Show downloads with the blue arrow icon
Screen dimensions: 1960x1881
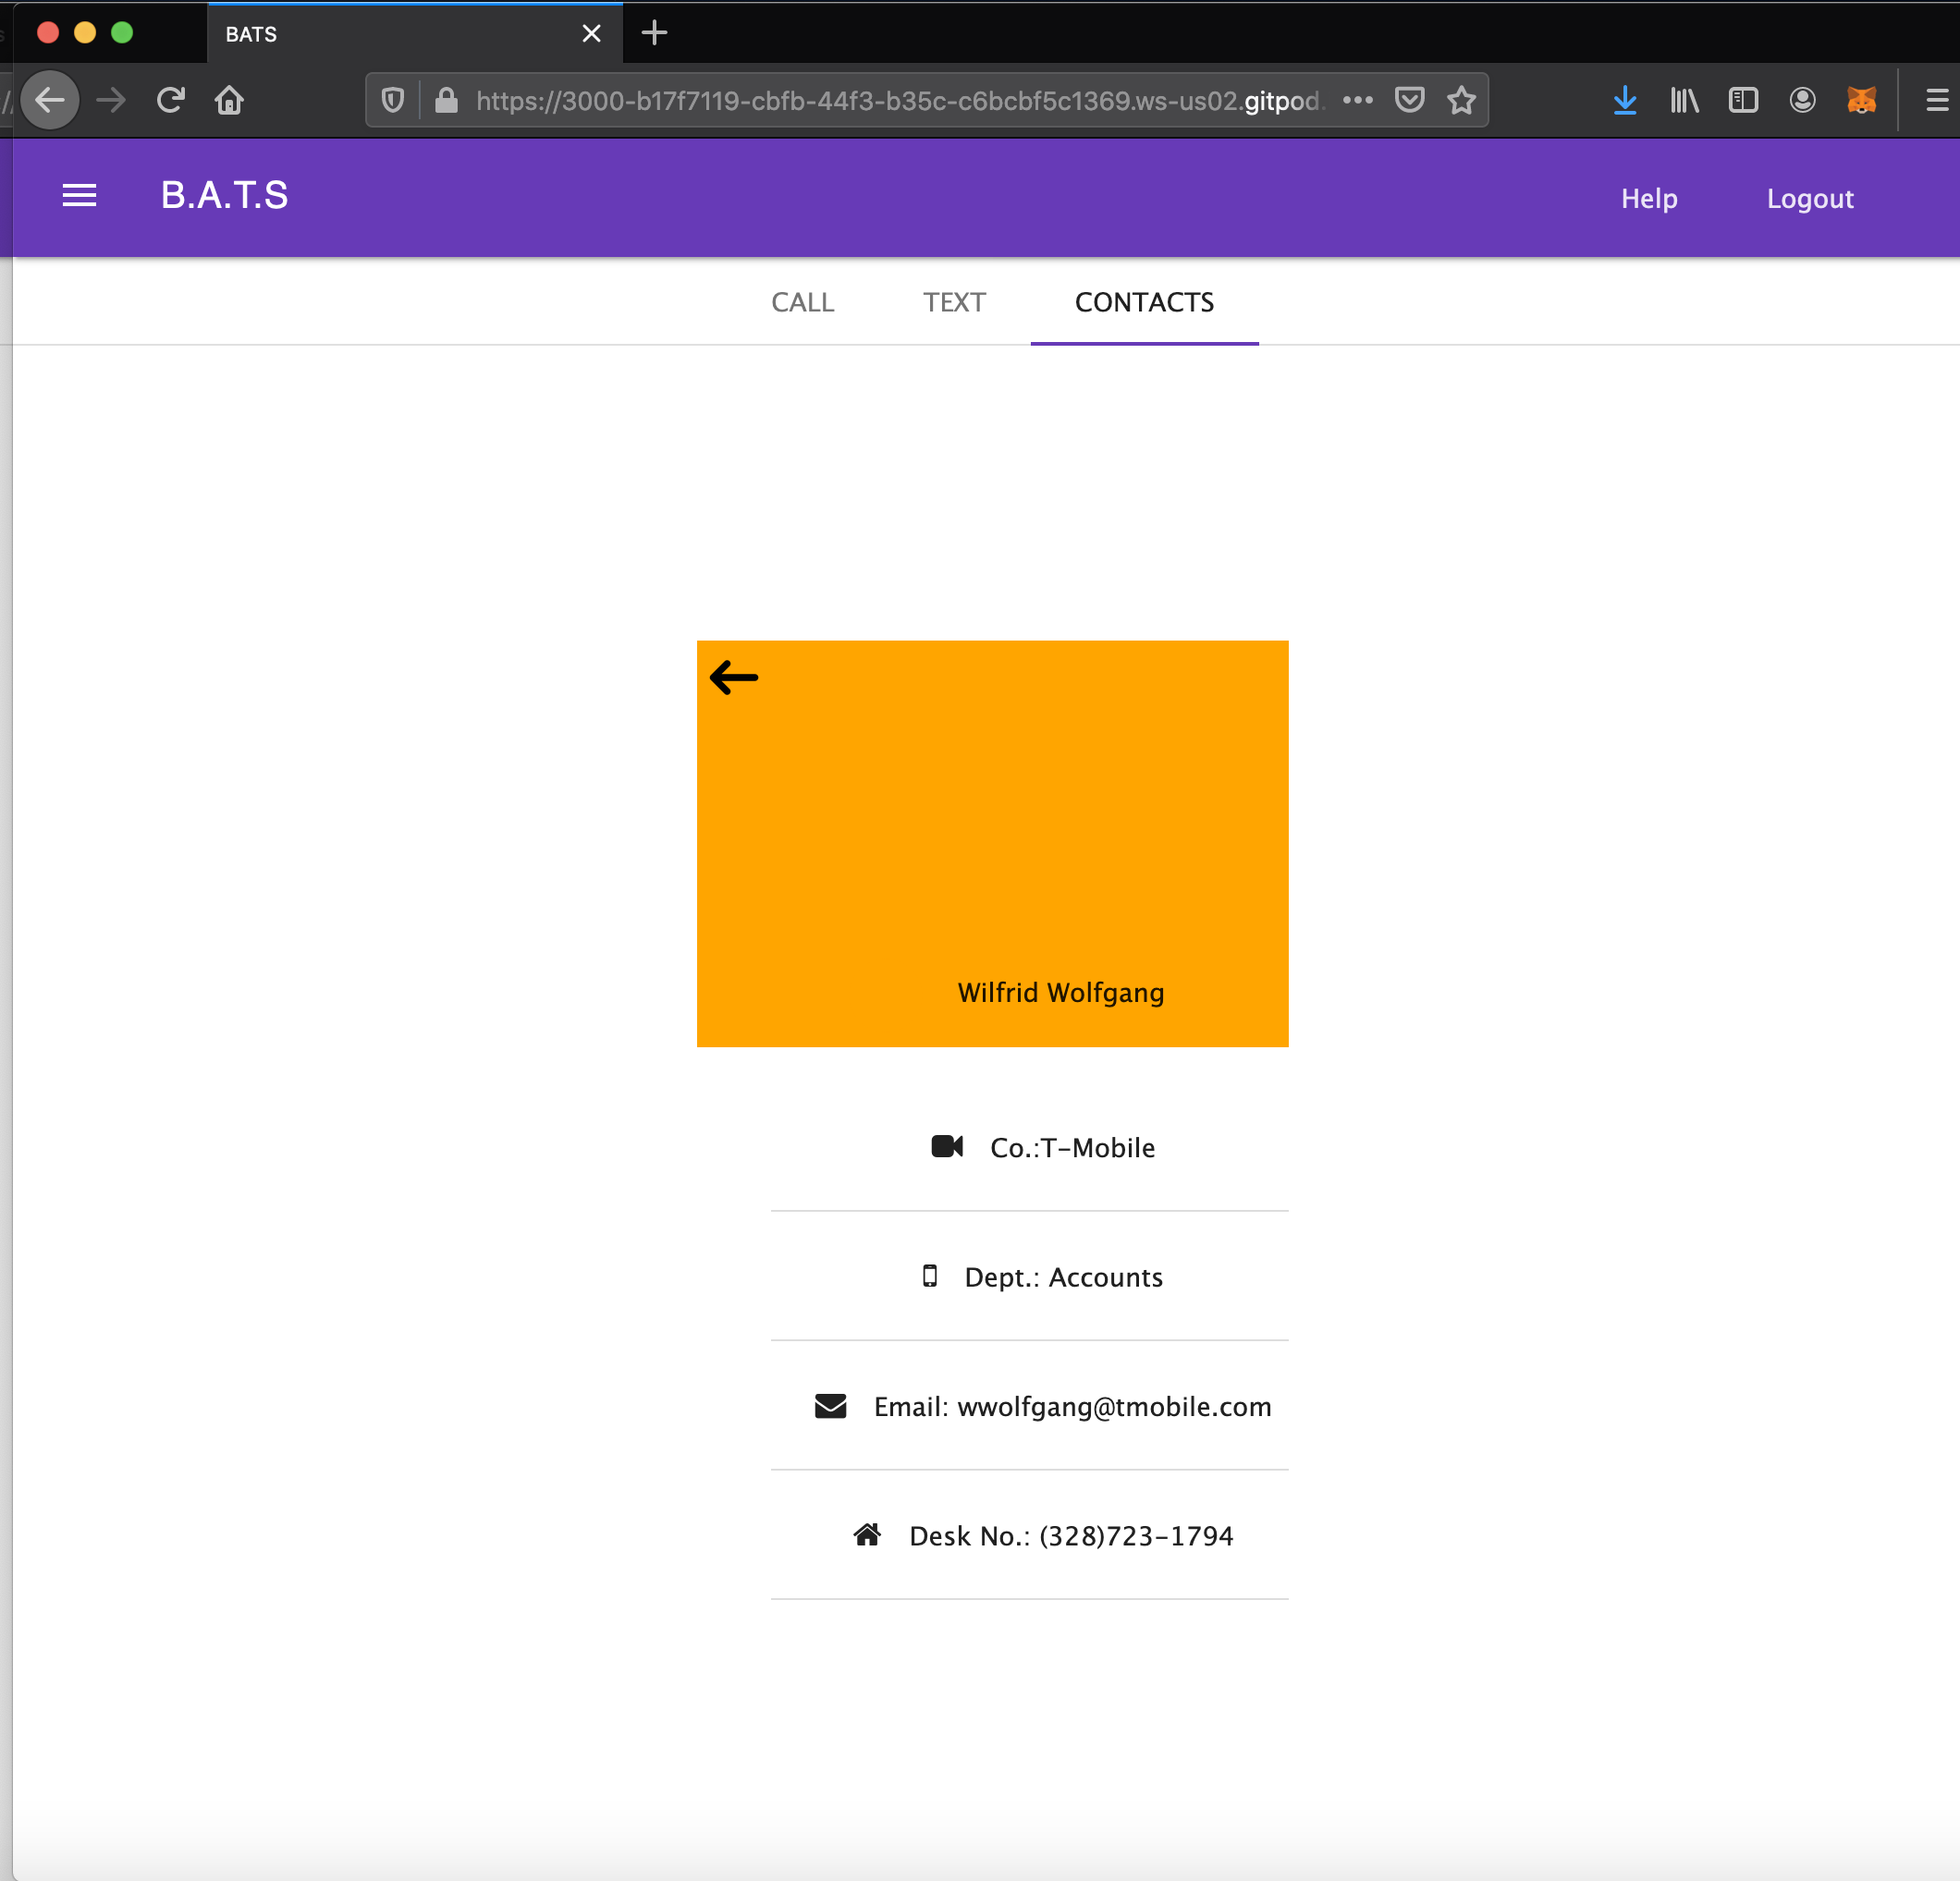click(1625, 100)
